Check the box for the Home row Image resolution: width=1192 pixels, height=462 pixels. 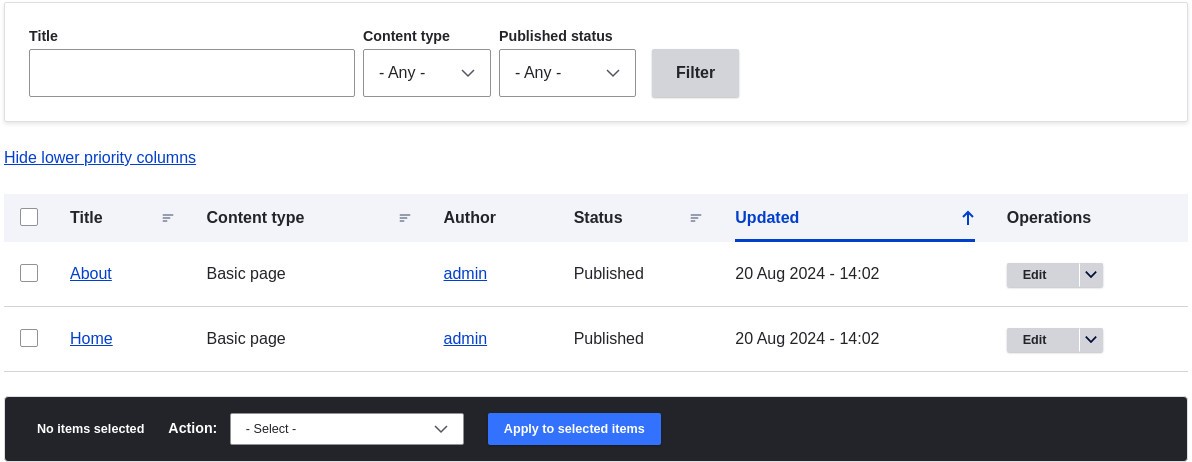(x=29, y=338)
